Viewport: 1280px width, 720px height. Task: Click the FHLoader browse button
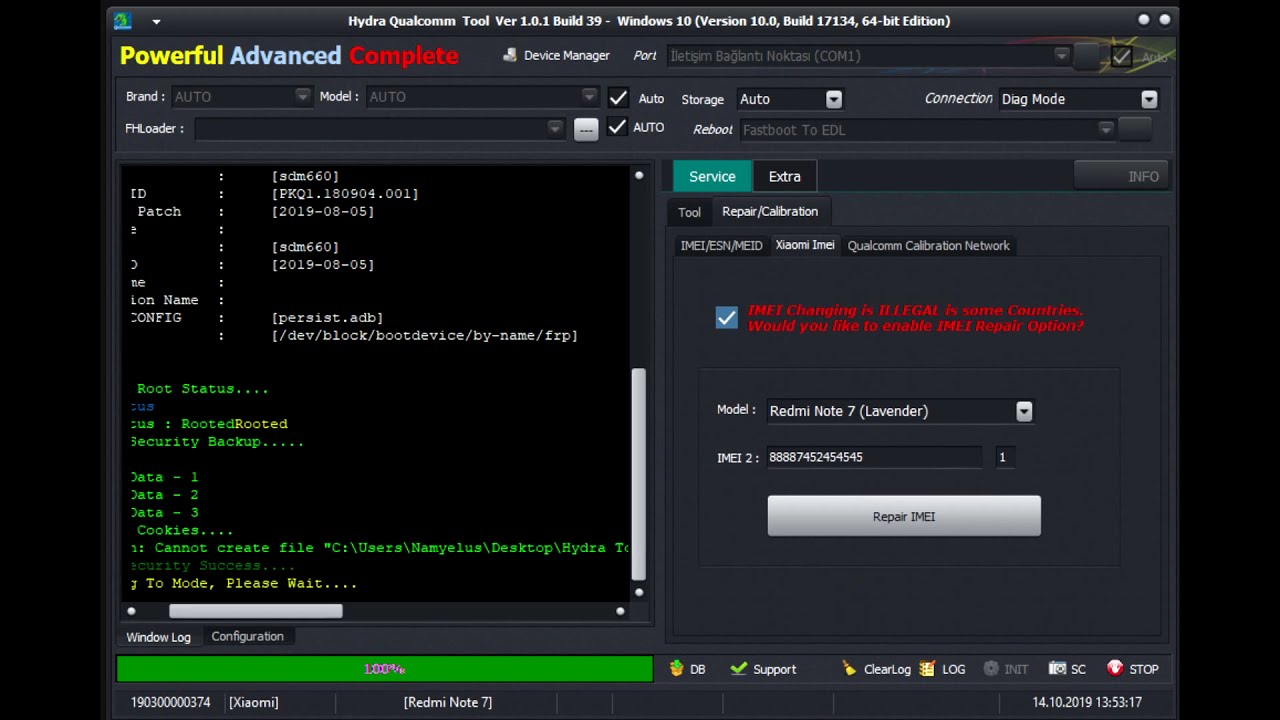coord(586,129)
